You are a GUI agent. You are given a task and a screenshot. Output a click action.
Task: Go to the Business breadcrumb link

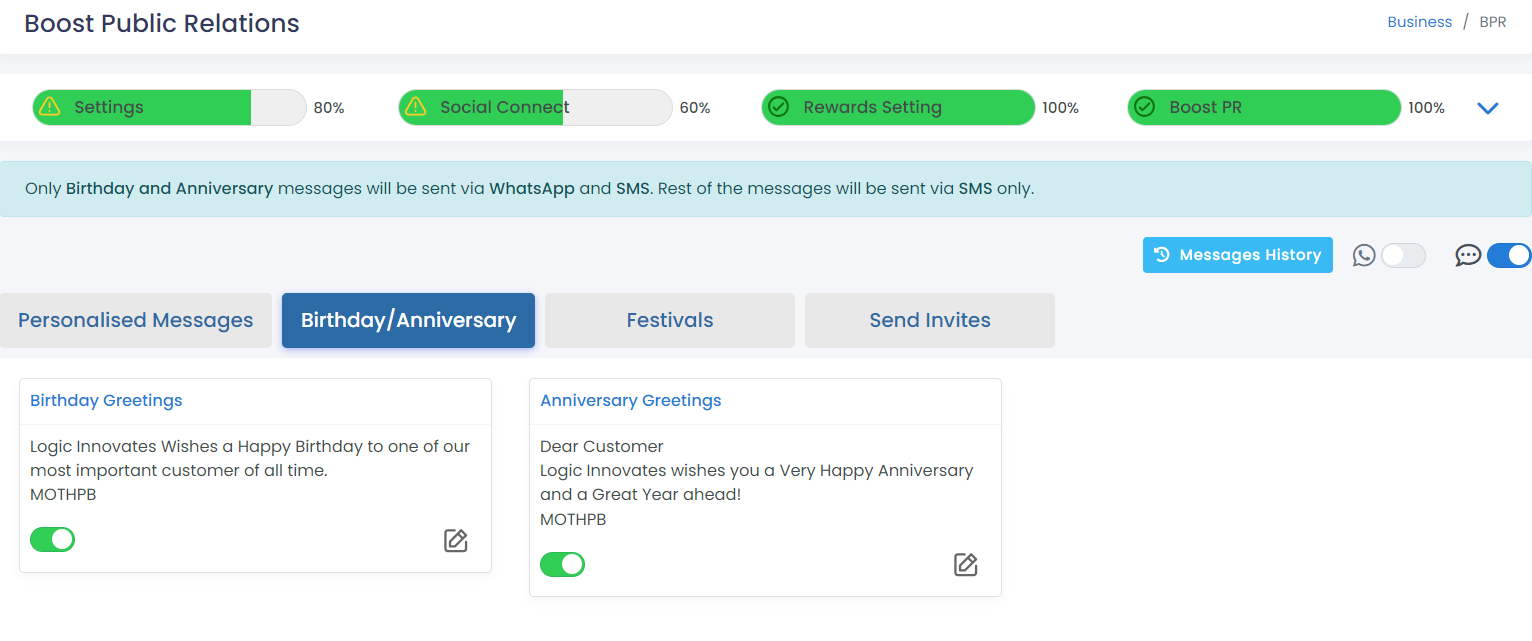click(x=1419, y=22)
